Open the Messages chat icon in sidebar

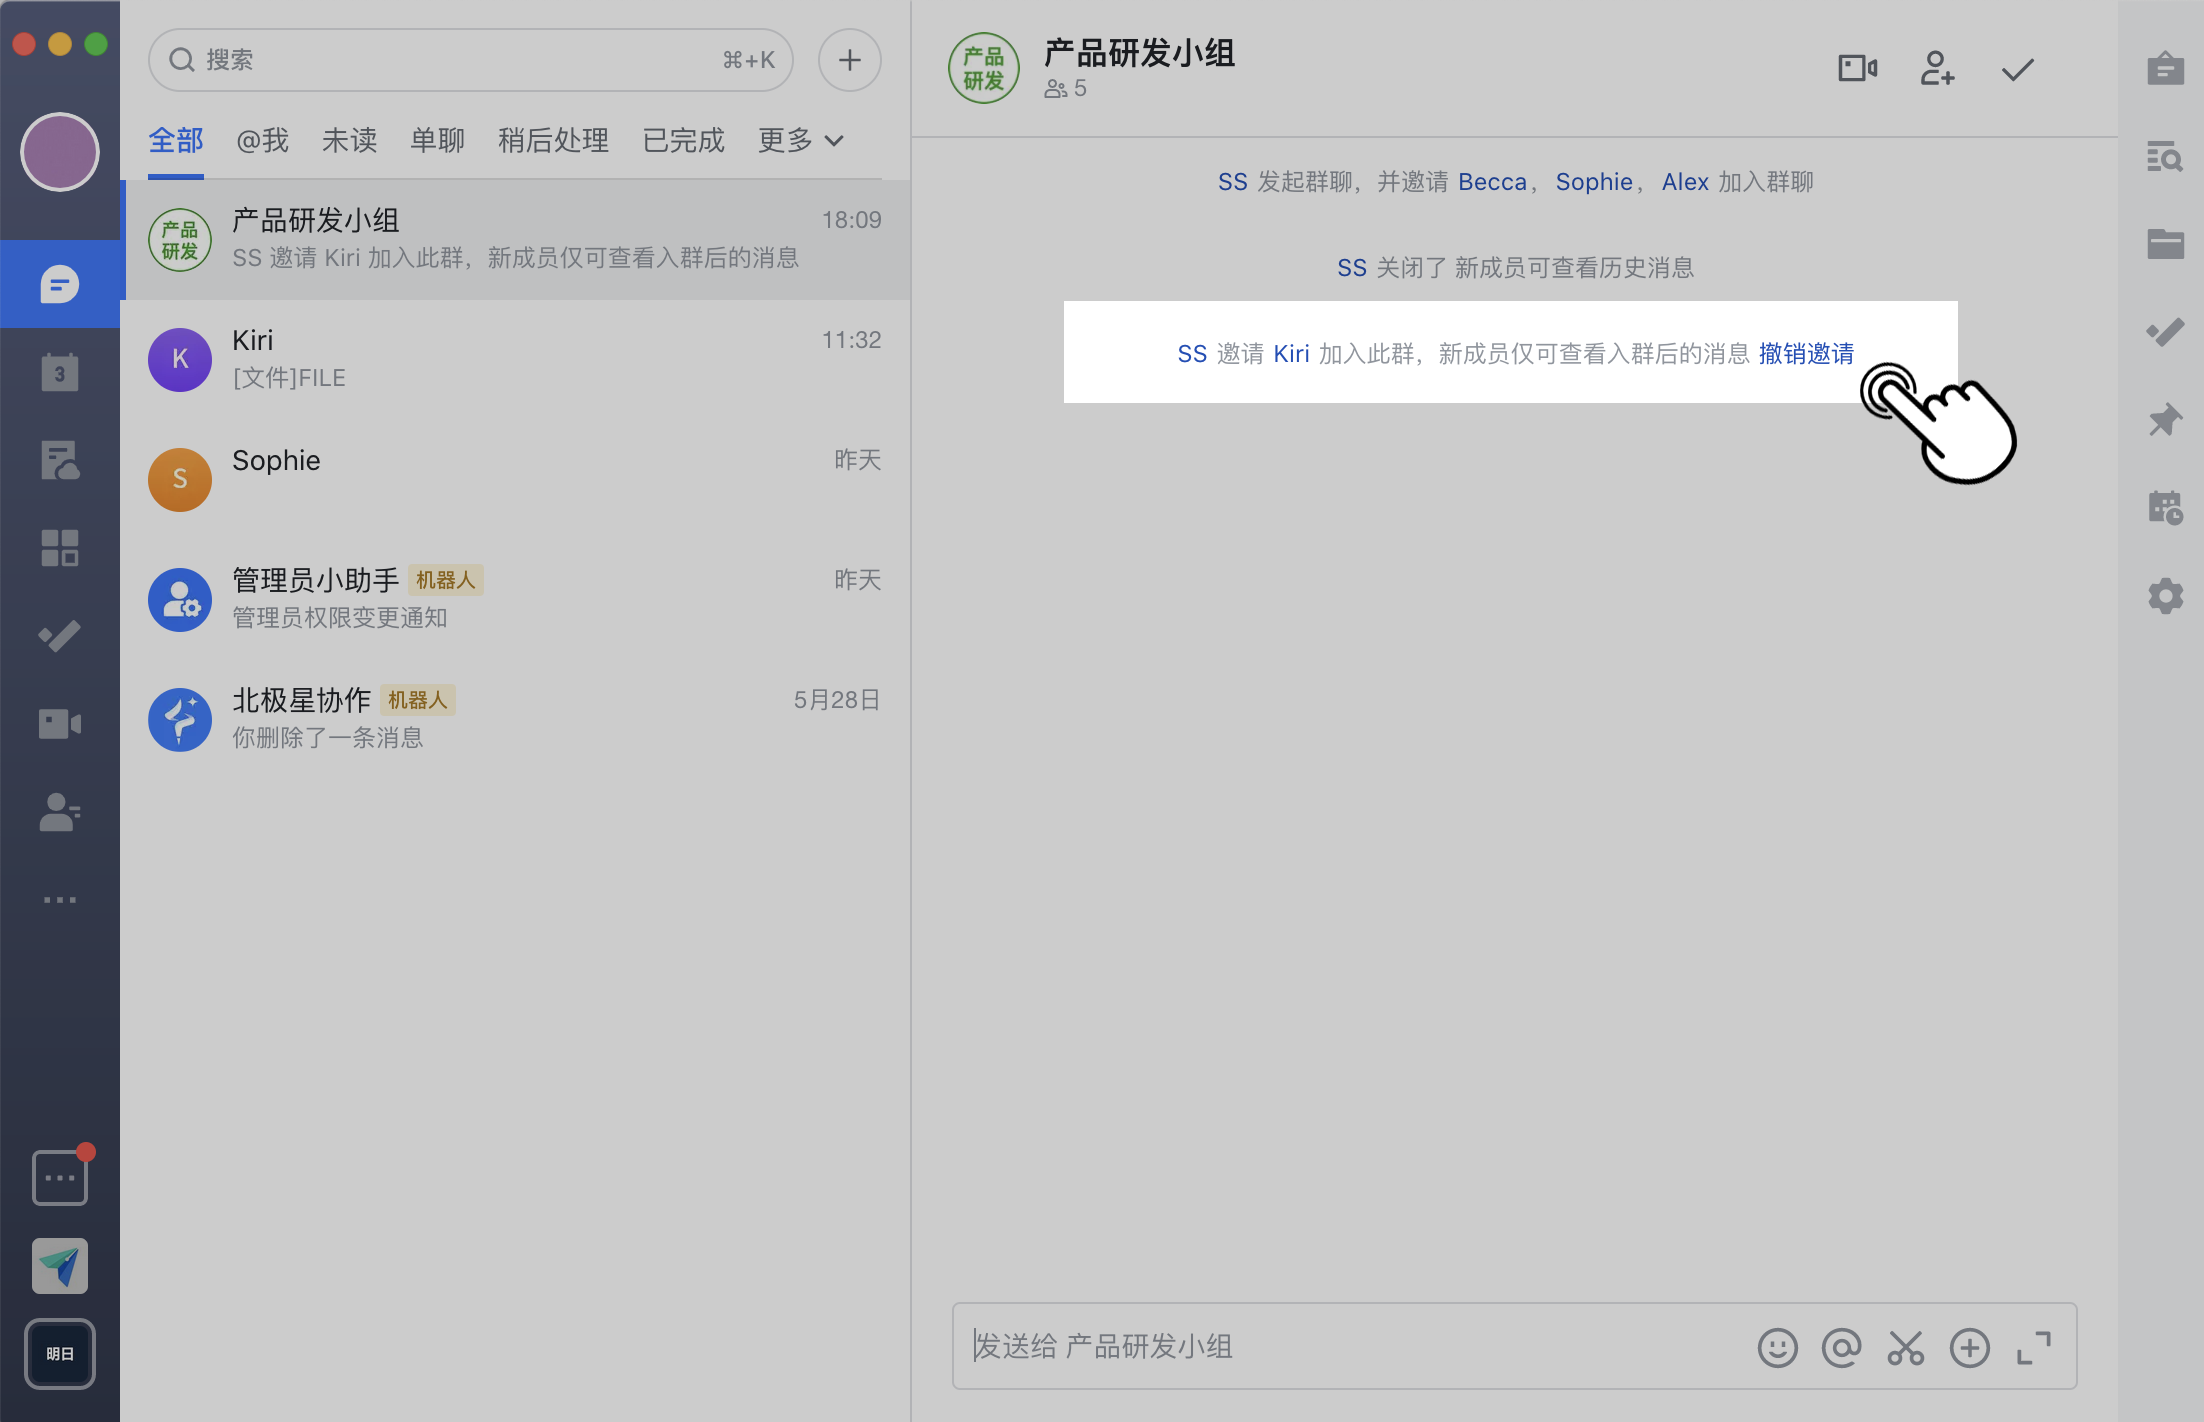coord(60,284)
